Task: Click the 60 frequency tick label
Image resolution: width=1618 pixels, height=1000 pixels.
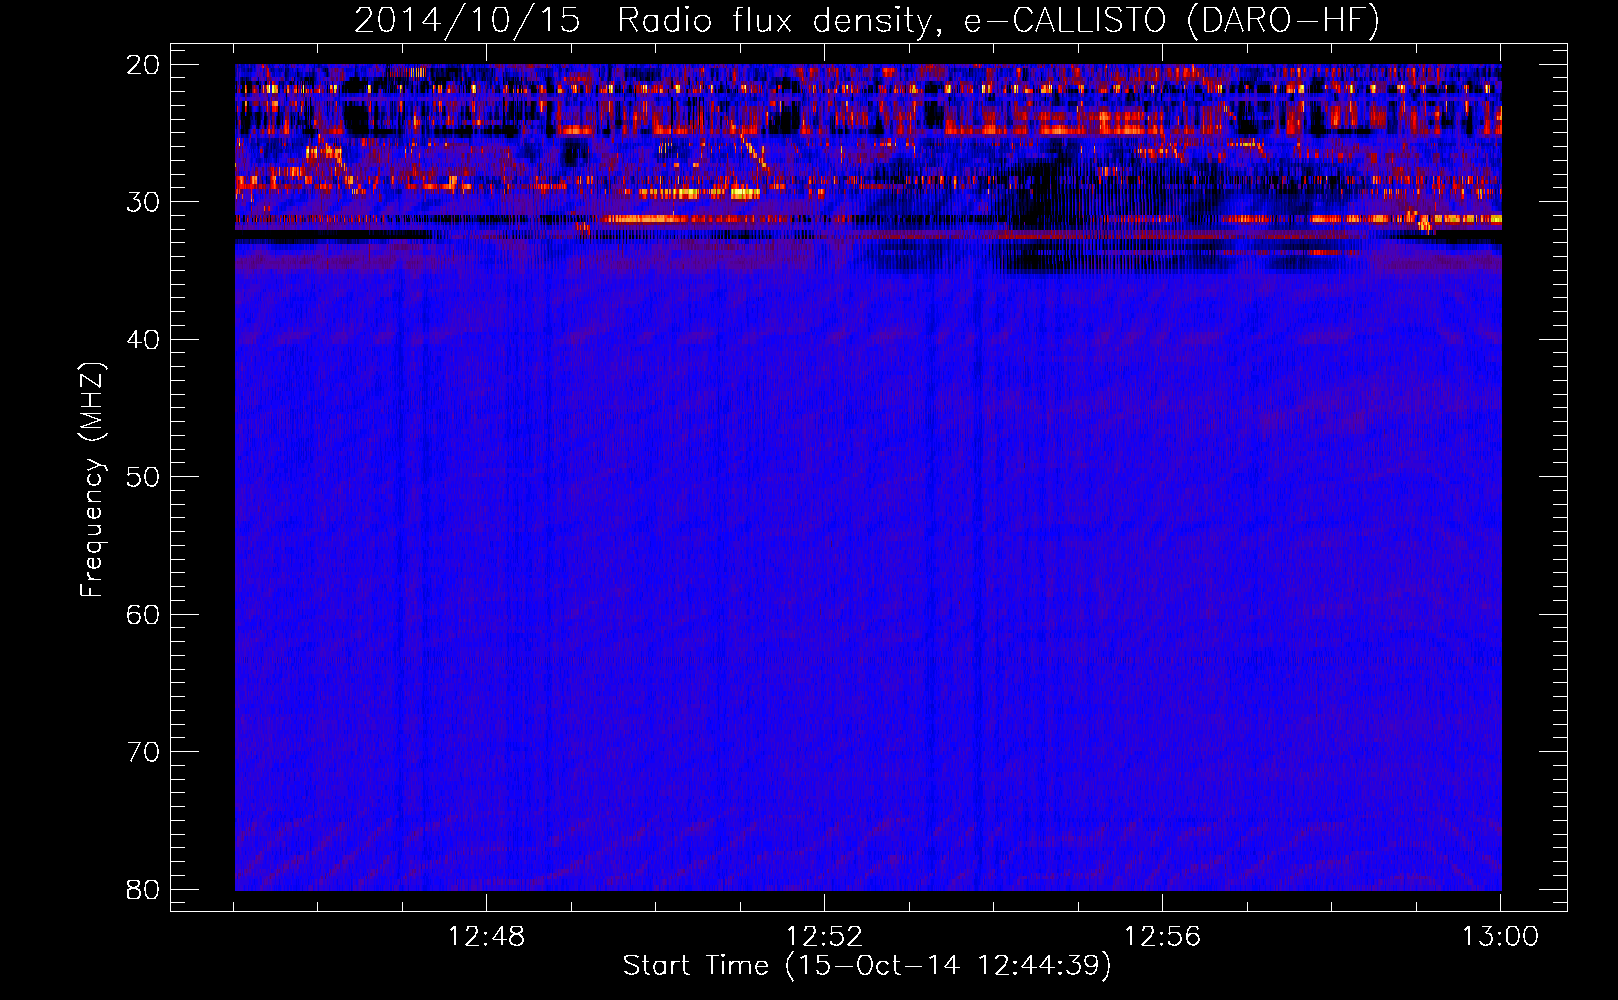Action: click(x=143, y=614)
